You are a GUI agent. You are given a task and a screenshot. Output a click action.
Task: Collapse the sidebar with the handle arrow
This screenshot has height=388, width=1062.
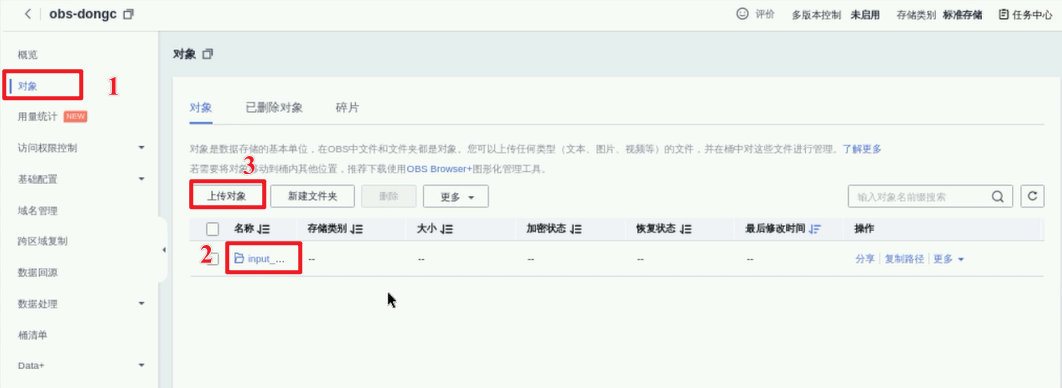click(163, 250)
